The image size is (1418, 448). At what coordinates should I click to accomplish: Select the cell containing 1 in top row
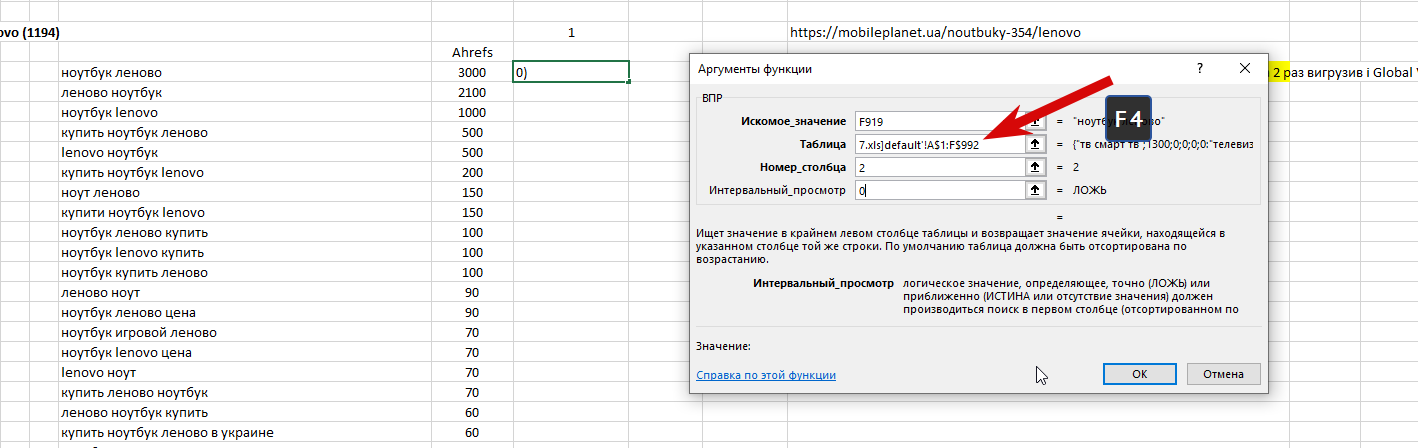tap(571, 32)
